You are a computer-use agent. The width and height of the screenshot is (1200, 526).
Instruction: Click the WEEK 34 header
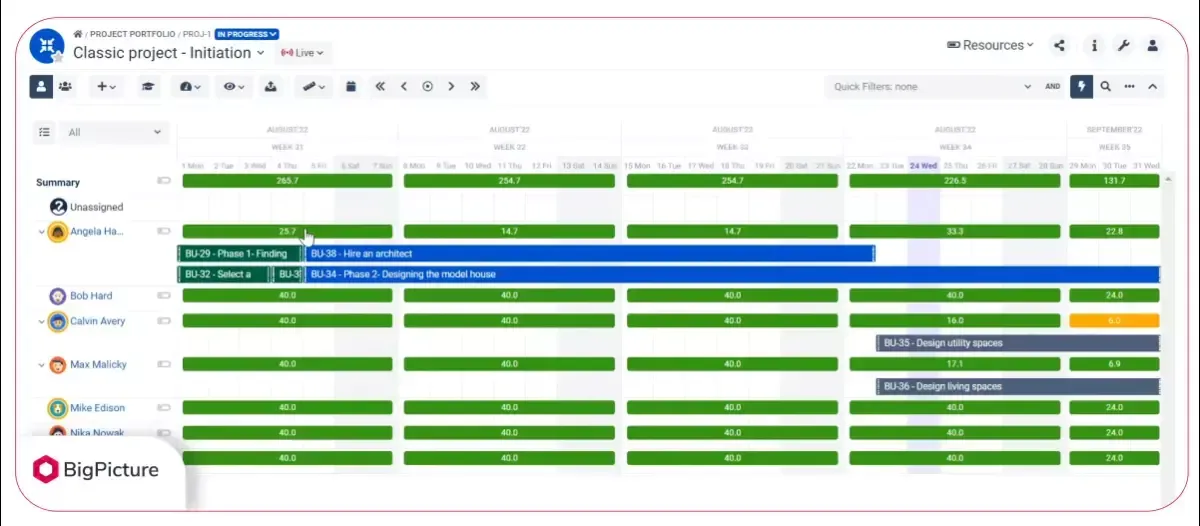pos(954,147)
